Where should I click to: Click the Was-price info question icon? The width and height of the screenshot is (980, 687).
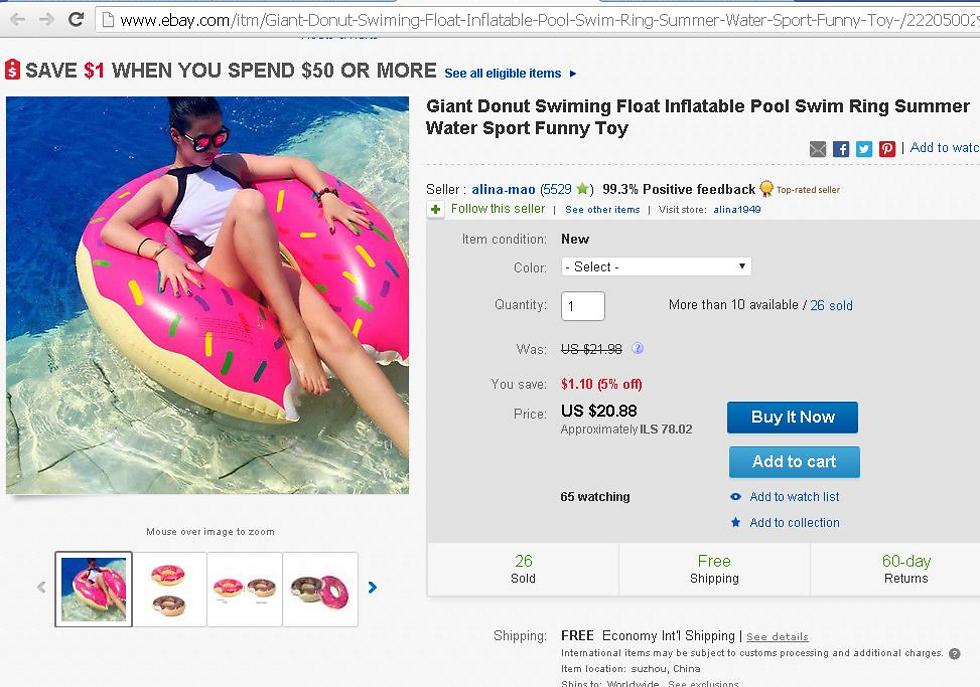(638, 349)
